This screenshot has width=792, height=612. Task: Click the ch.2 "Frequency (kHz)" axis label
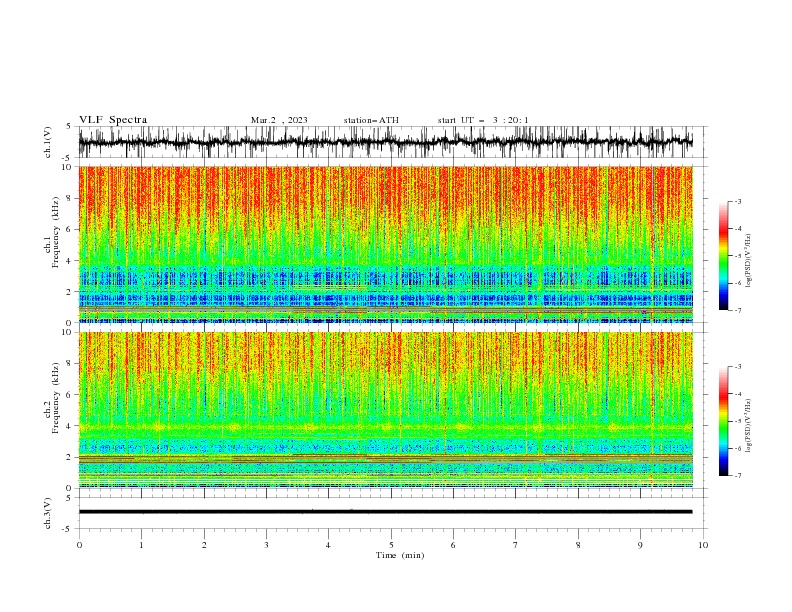[56, 398]
